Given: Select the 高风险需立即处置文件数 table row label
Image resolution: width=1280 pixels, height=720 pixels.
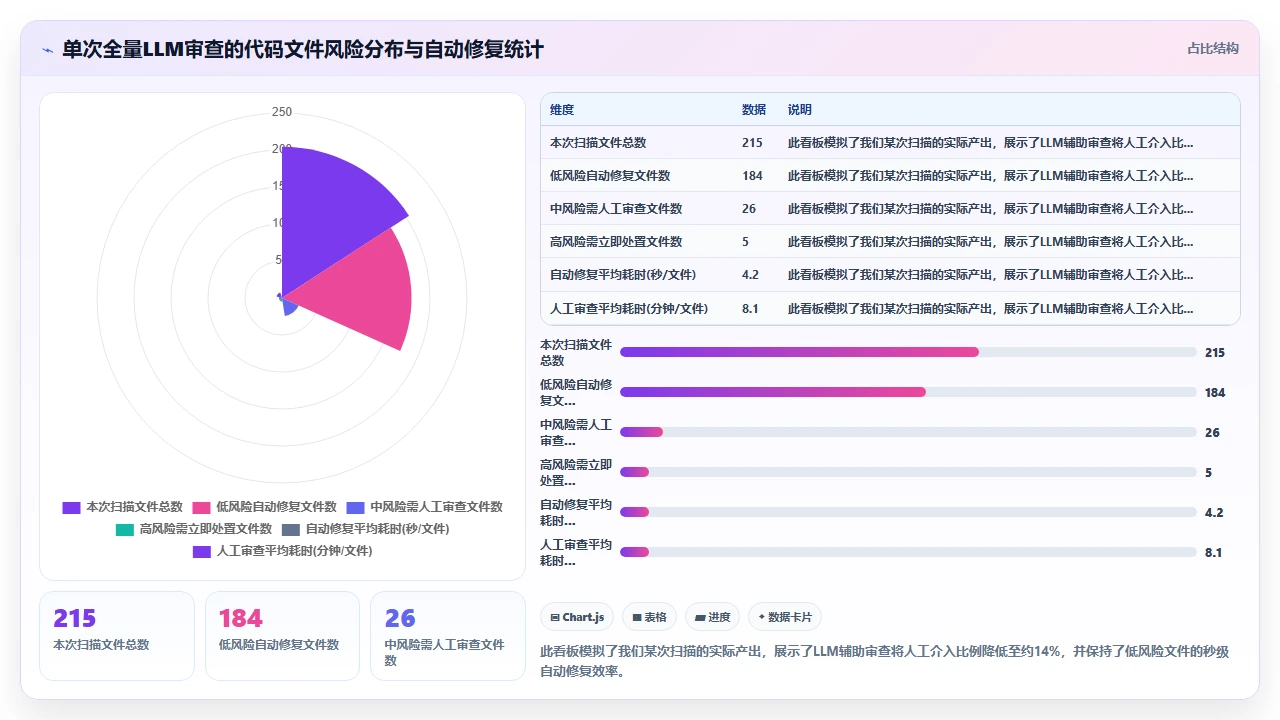Looking at the screenshot, I should [x=616, y=242].
